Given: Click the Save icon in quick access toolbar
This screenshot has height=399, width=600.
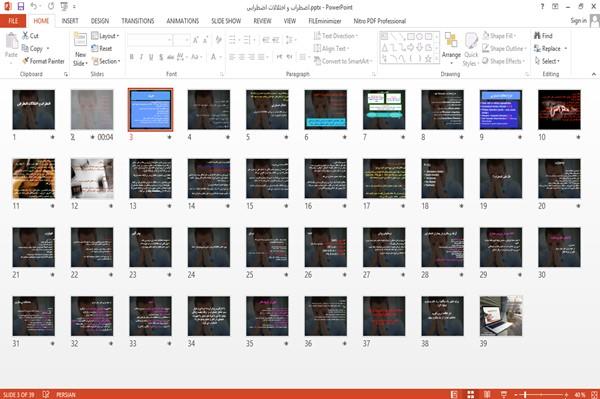Looking at the screenshot, I should (21, 7).
